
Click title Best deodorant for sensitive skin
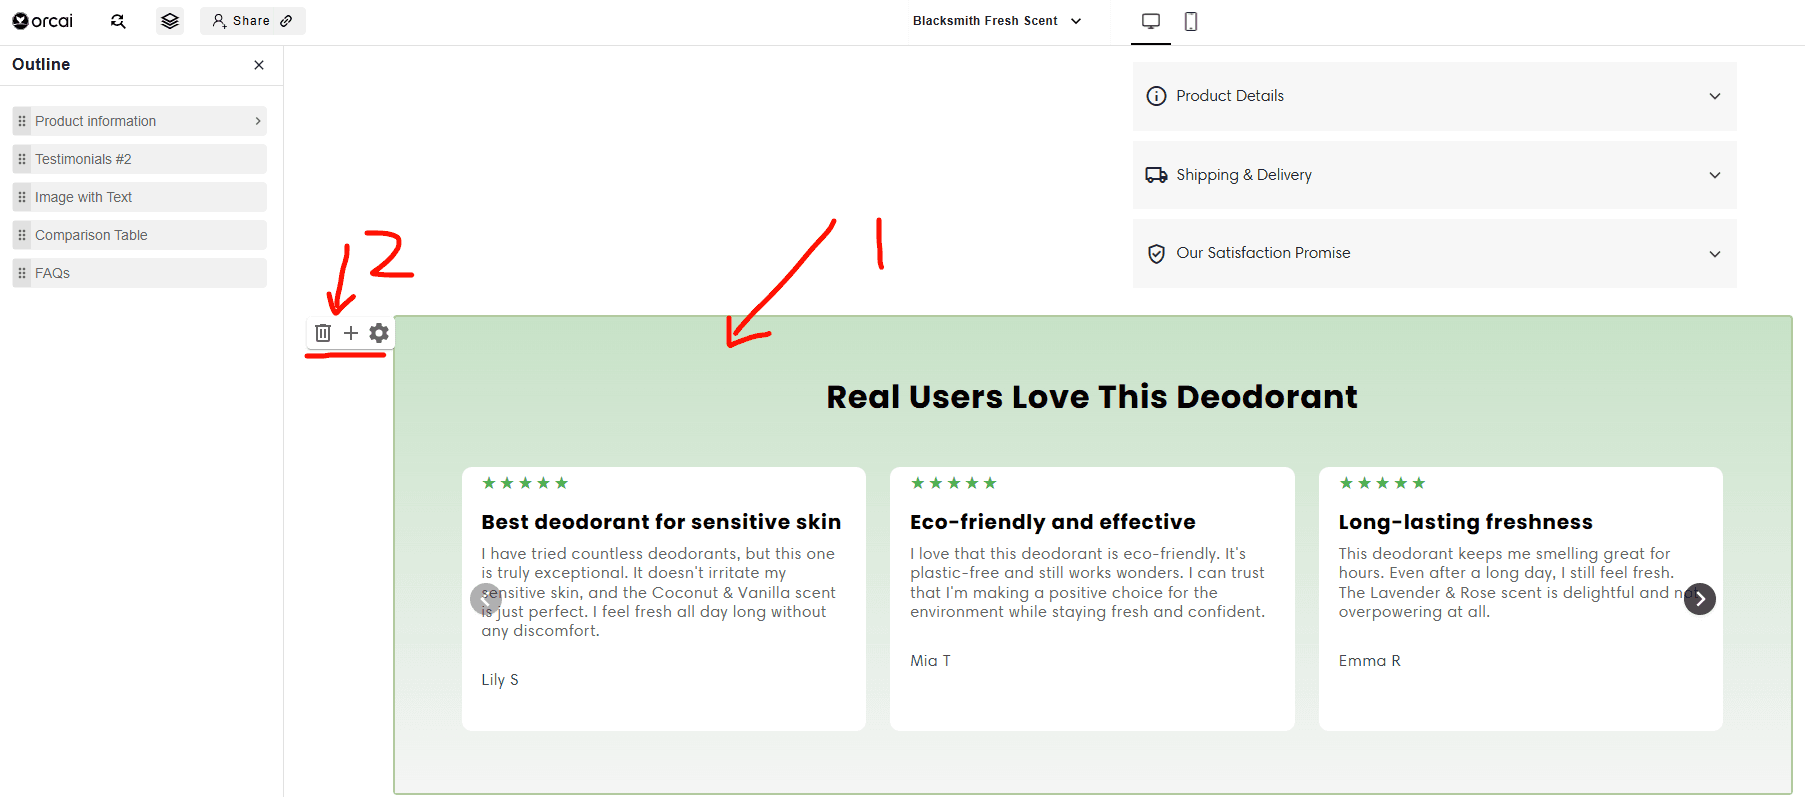click(661, 522)
